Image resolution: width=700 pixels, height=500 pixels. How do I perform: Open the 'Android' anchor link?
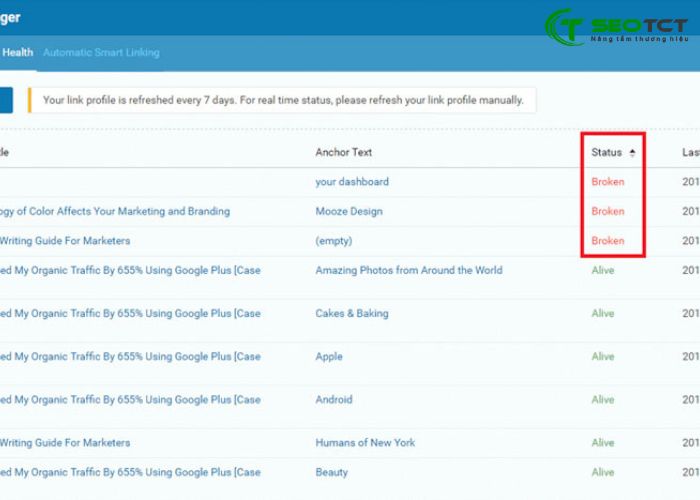(333, 400)
